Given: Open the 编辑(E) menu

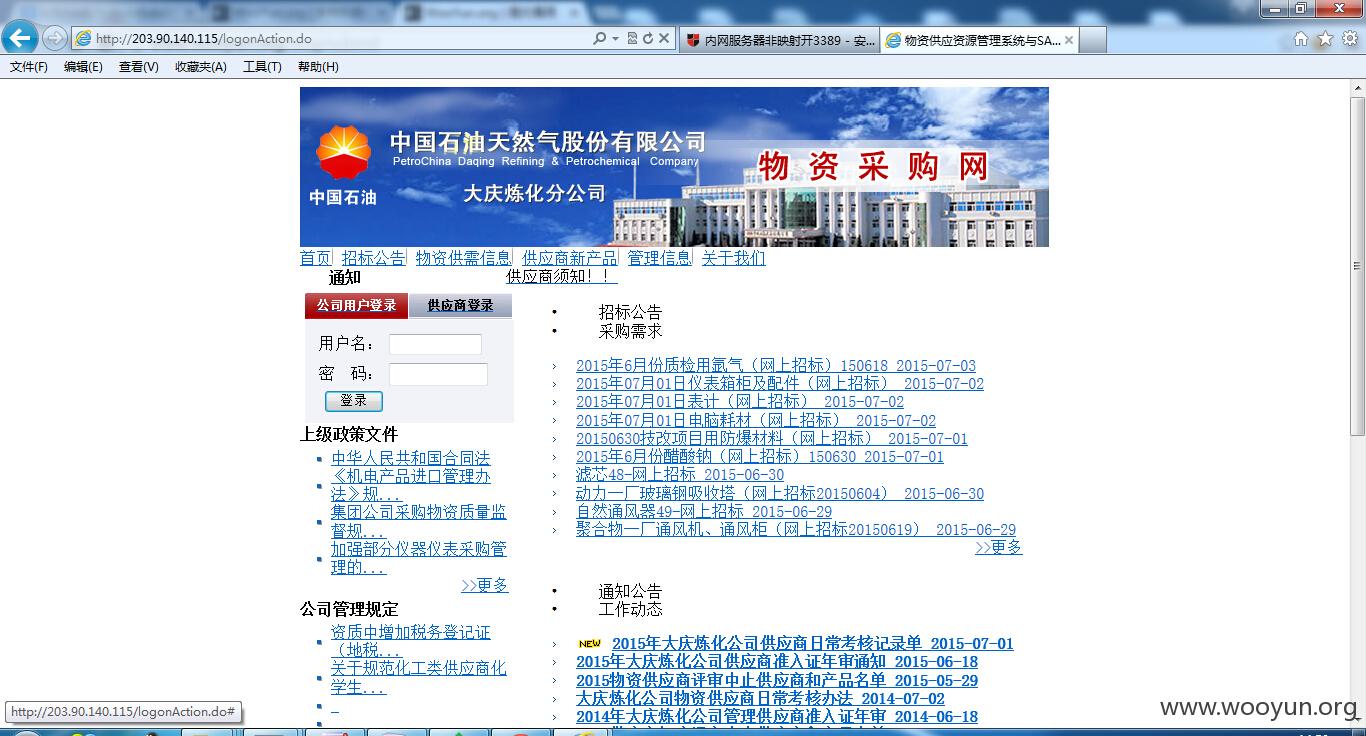Looking at the screenshot, I should coord(83,67).
